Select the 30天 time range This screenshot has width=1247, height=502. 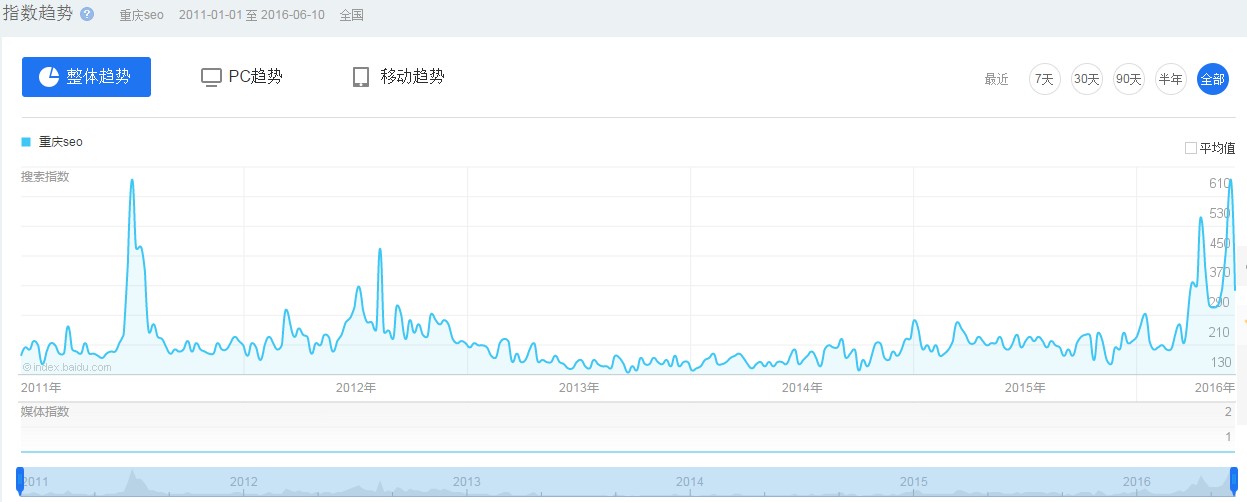(1086, 79)
